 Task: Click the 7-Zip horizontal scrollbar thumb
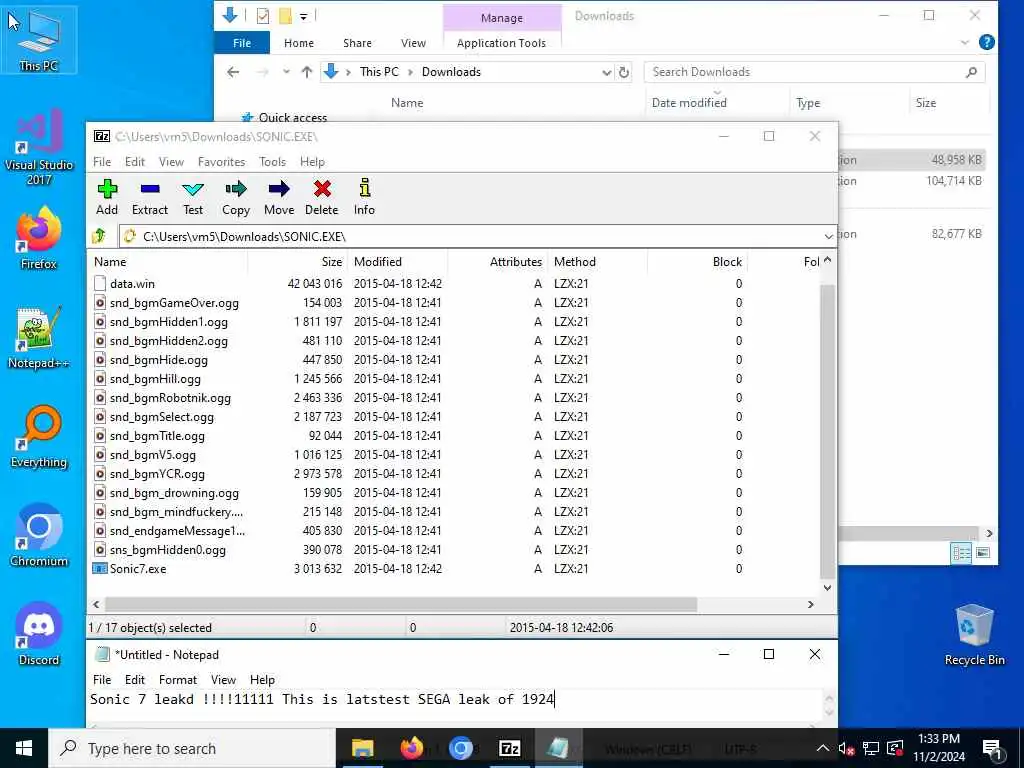(400, 605)
